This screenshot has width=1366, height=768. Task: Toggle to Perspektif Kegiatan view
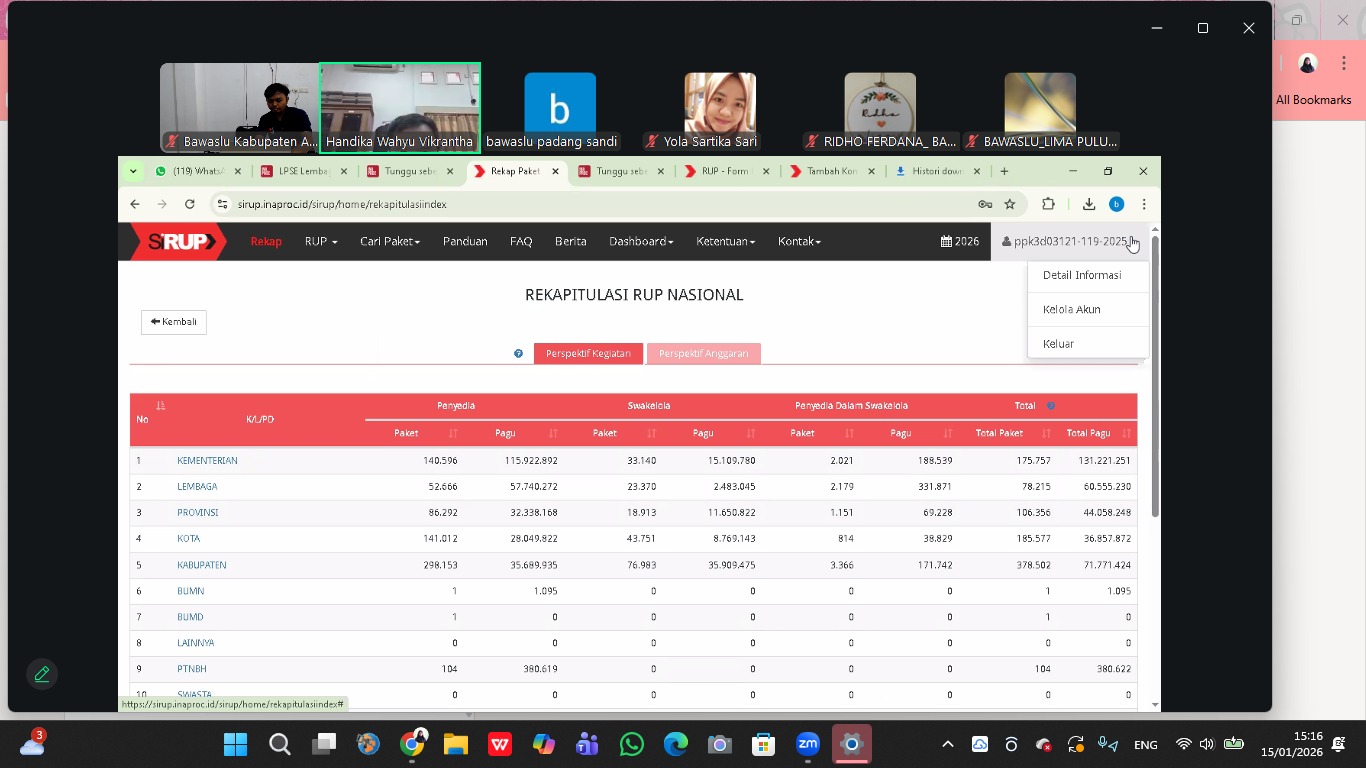[588, 354]
